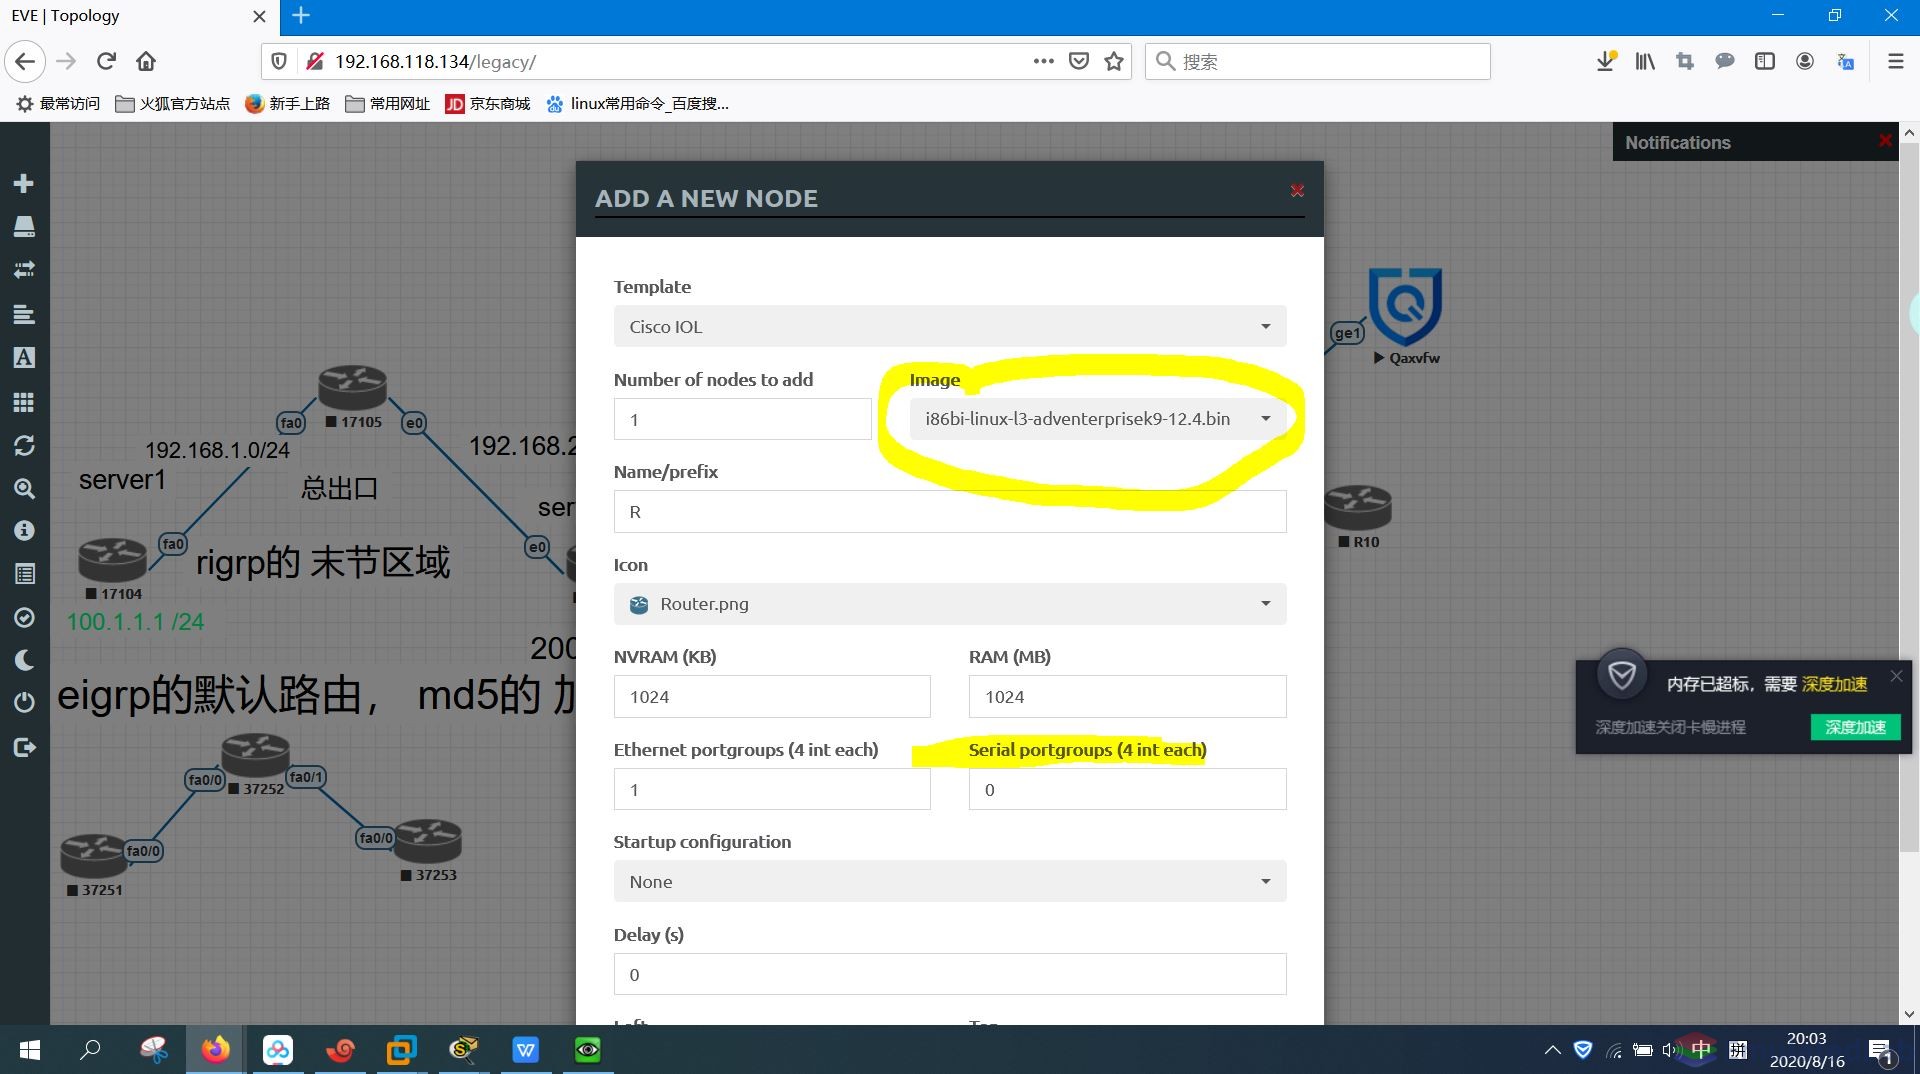Click the Serial portgroups input field

[1128, 790]
